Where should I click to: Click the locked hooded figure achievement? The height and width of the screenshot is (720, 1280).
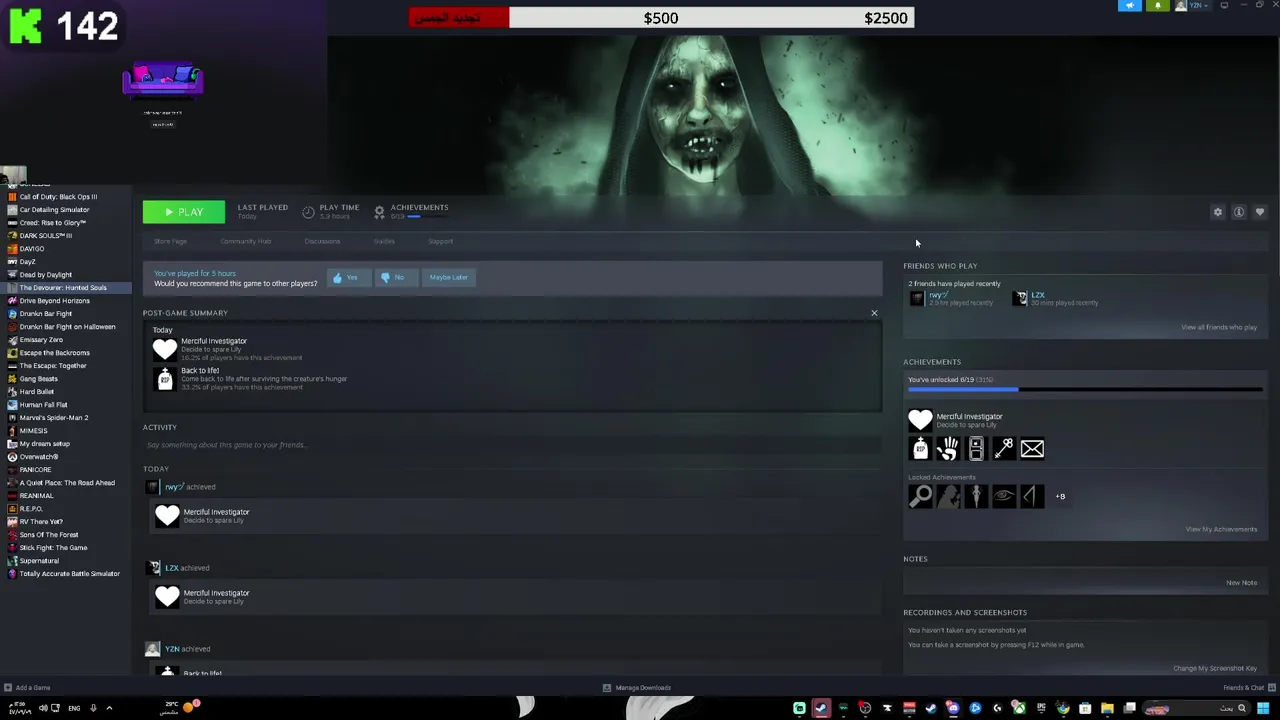point(948,496)
